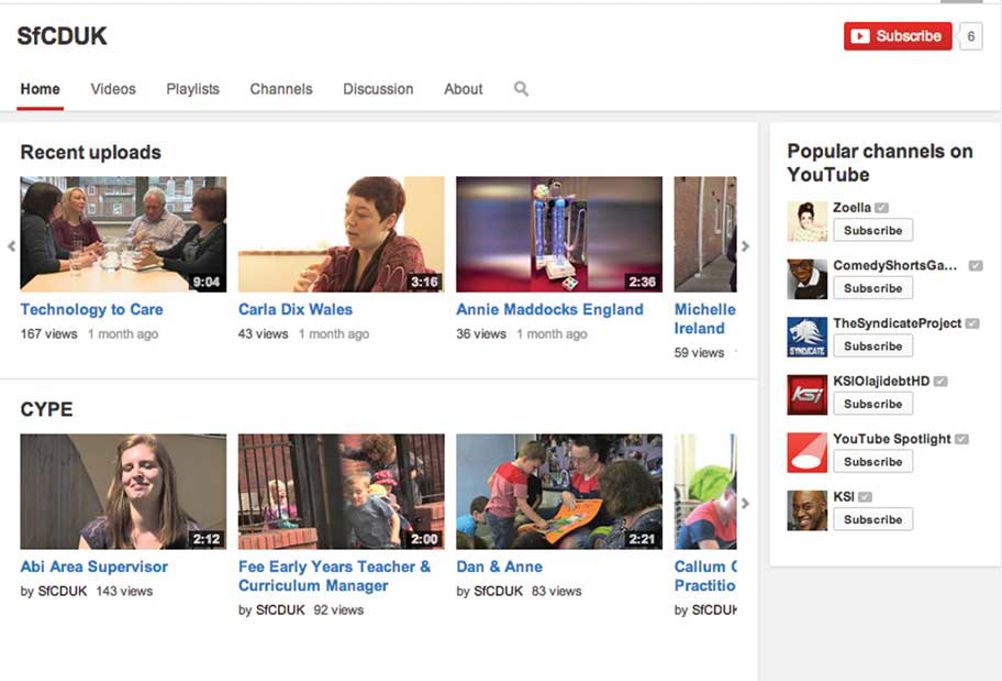Open the channel search magnifier icon
This screenshot has height=681, width=1002.
[521, 89]
